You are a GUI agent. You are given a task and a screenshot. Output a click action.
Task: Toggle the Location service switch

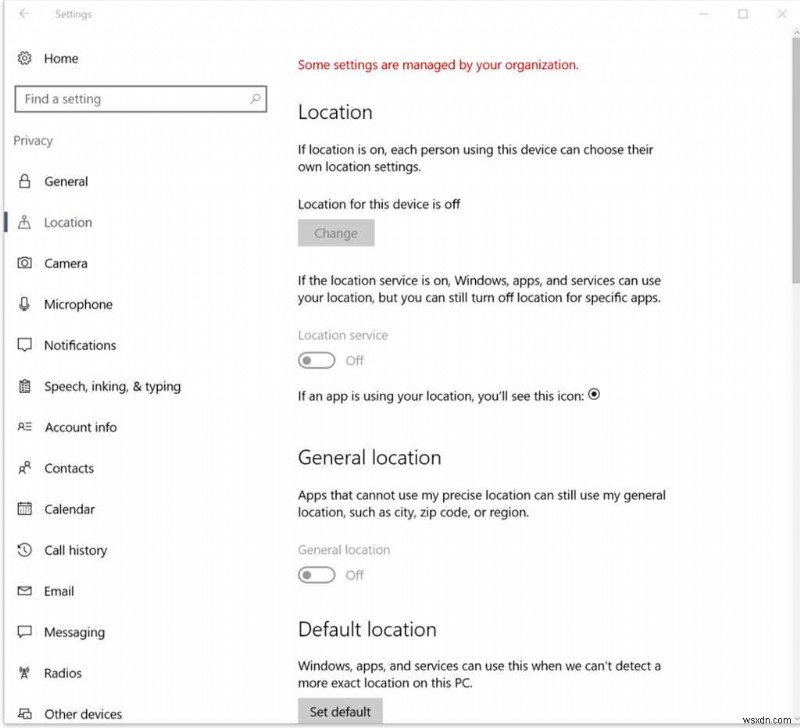click(x=317, y=360)
